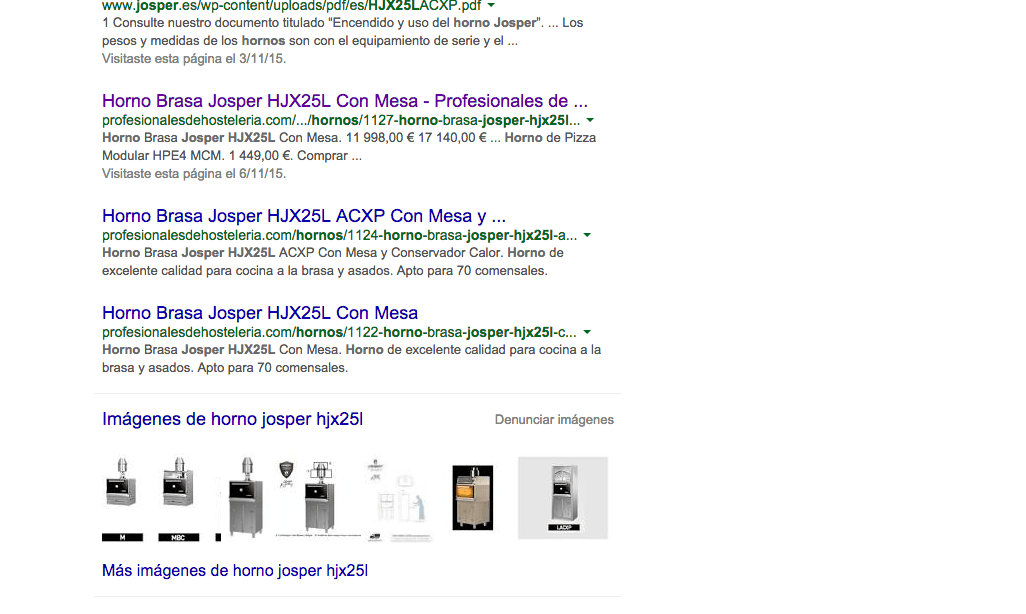Click snippet text 'brasa y asados. Apto para 70 comensales.'
The image size is (1026, 614).
(225, 368)
